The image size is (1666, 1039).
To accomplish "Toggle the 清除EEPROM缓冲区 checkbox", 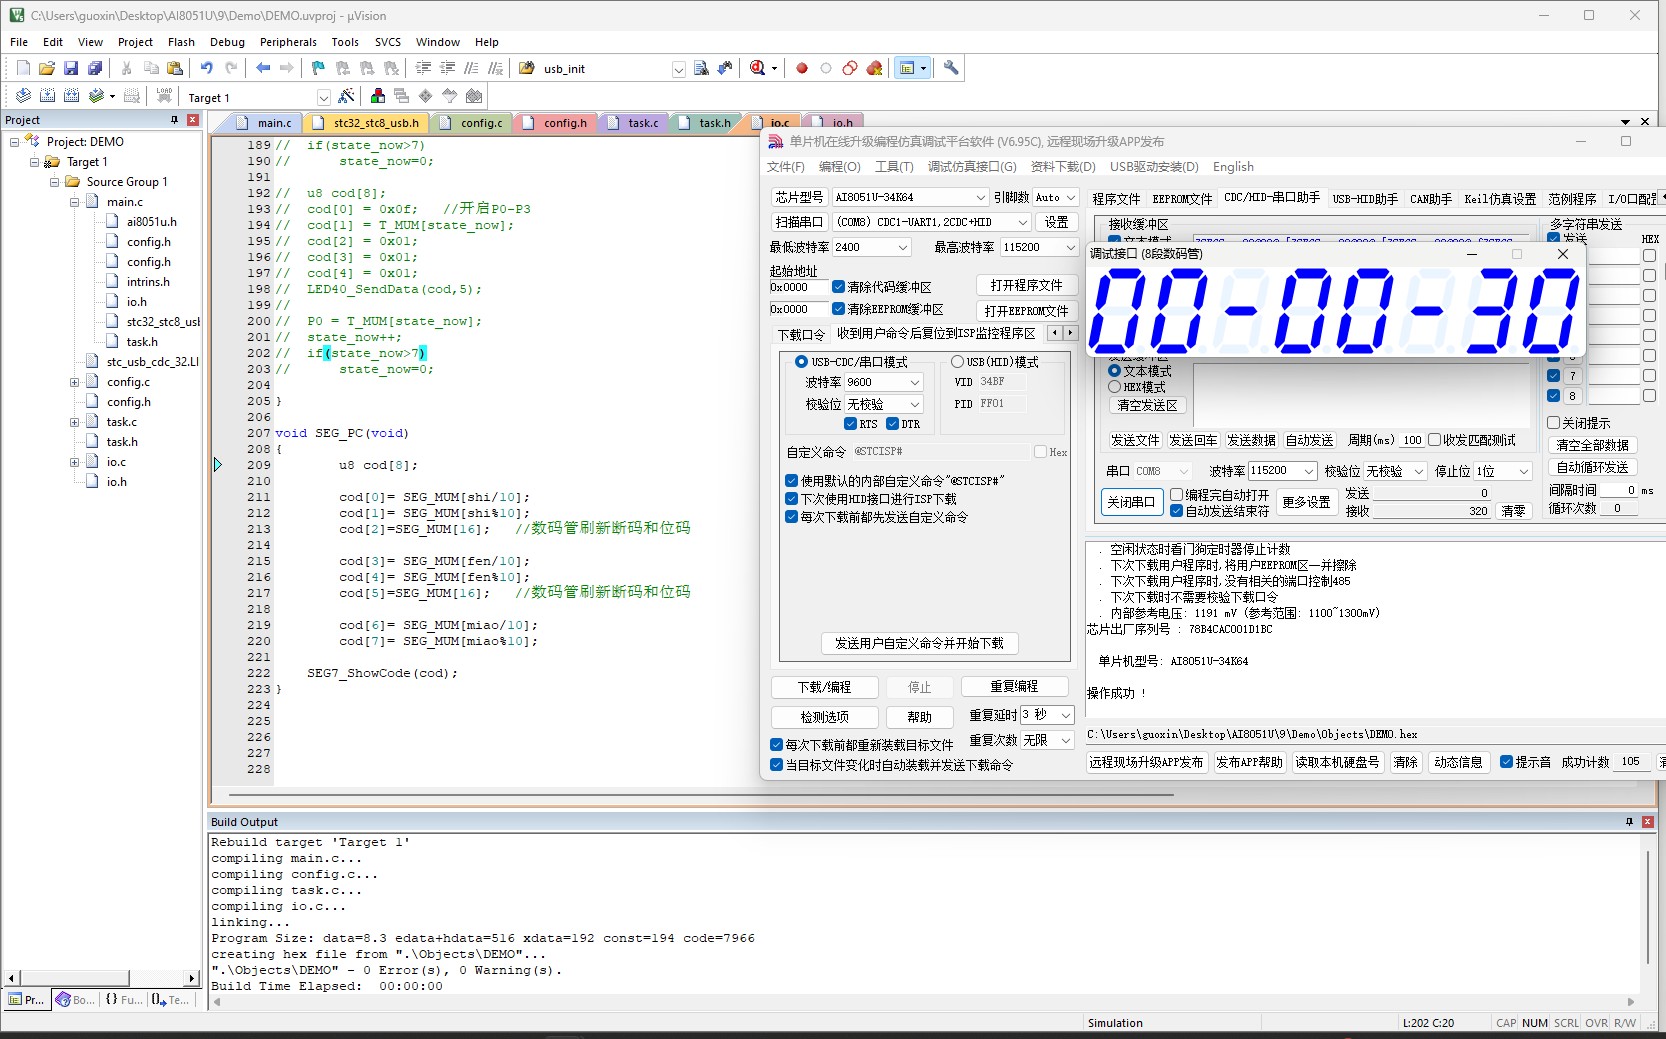I will point(839,309).
